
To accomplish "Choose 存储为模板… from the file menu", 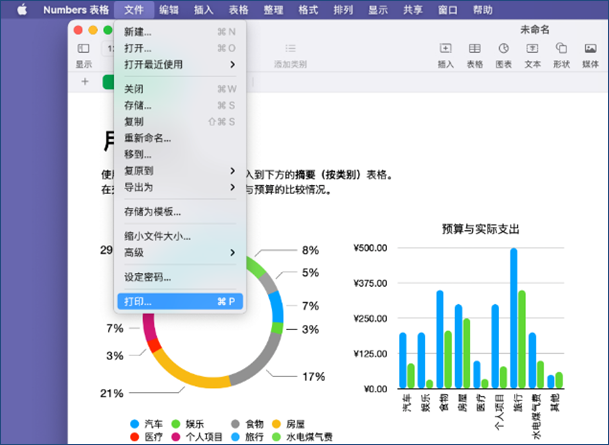I will pyautogui.click(x=180, y=212).
